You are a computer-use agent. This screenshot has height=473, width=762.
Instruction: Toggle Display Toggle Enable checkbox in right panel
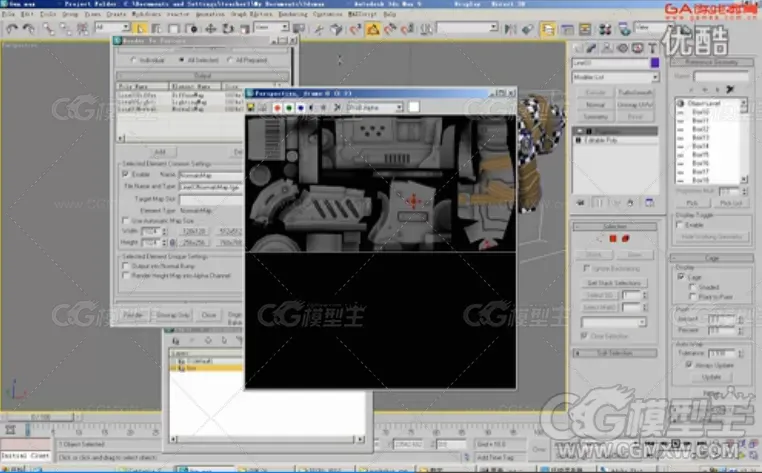[679, 225]
